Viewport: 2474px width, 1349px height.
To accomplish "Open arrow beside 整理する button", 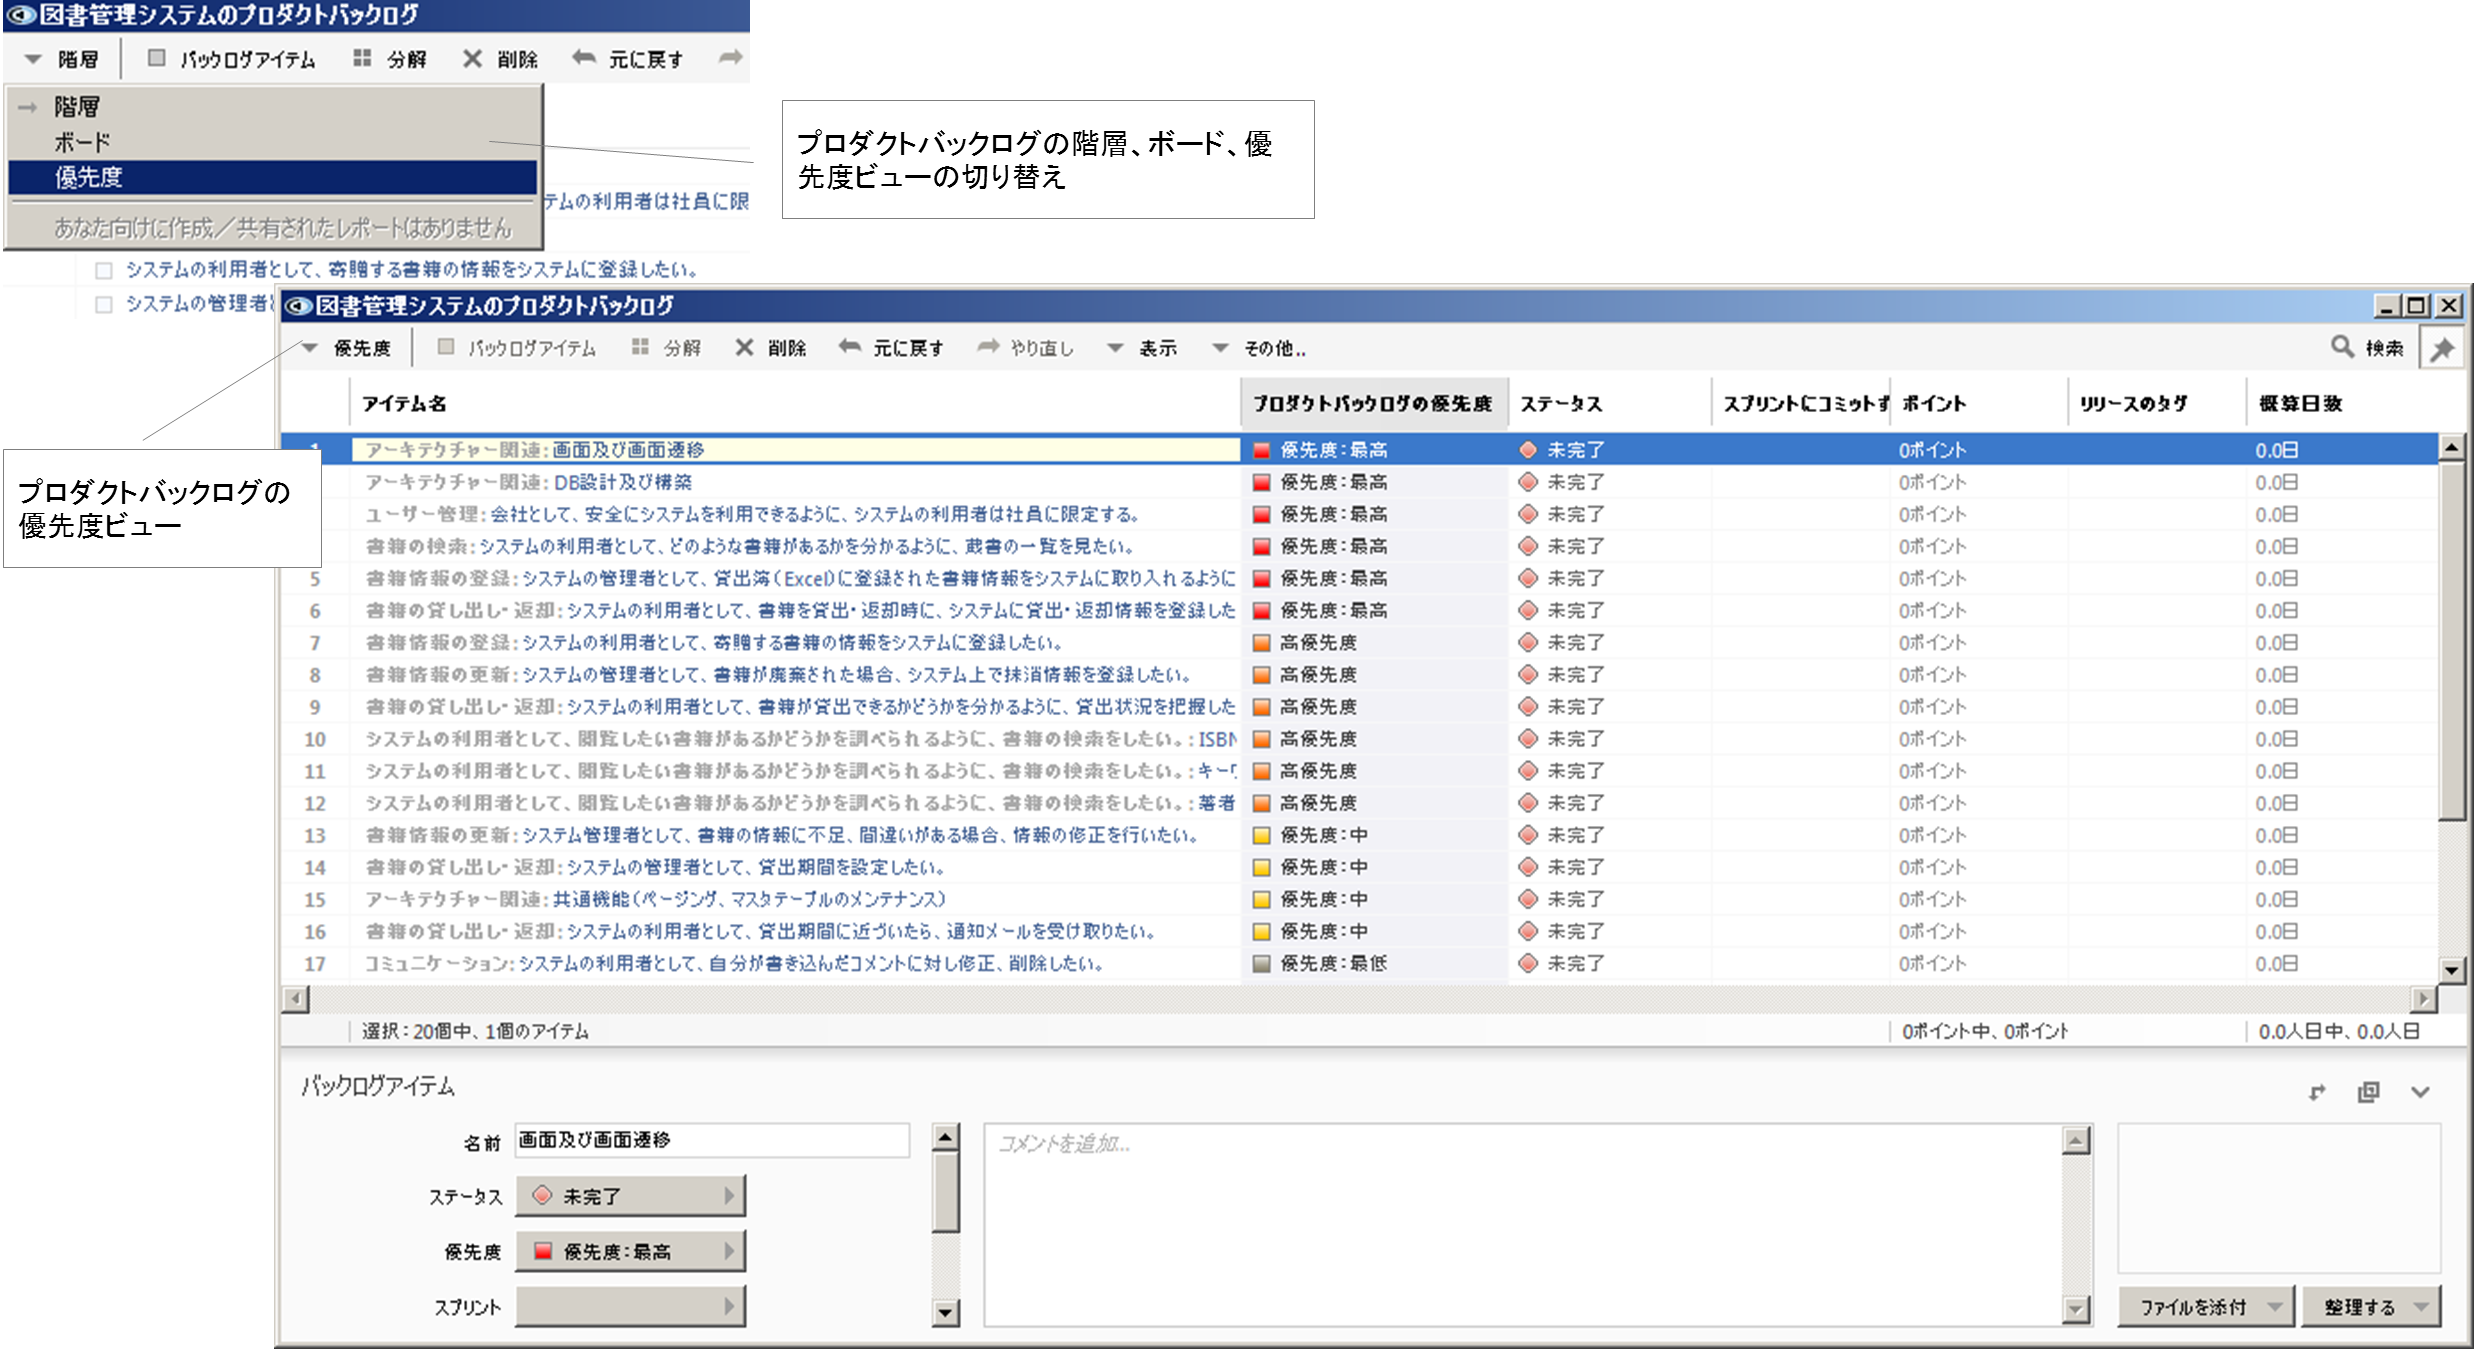I will [x=2423, y=1307].
